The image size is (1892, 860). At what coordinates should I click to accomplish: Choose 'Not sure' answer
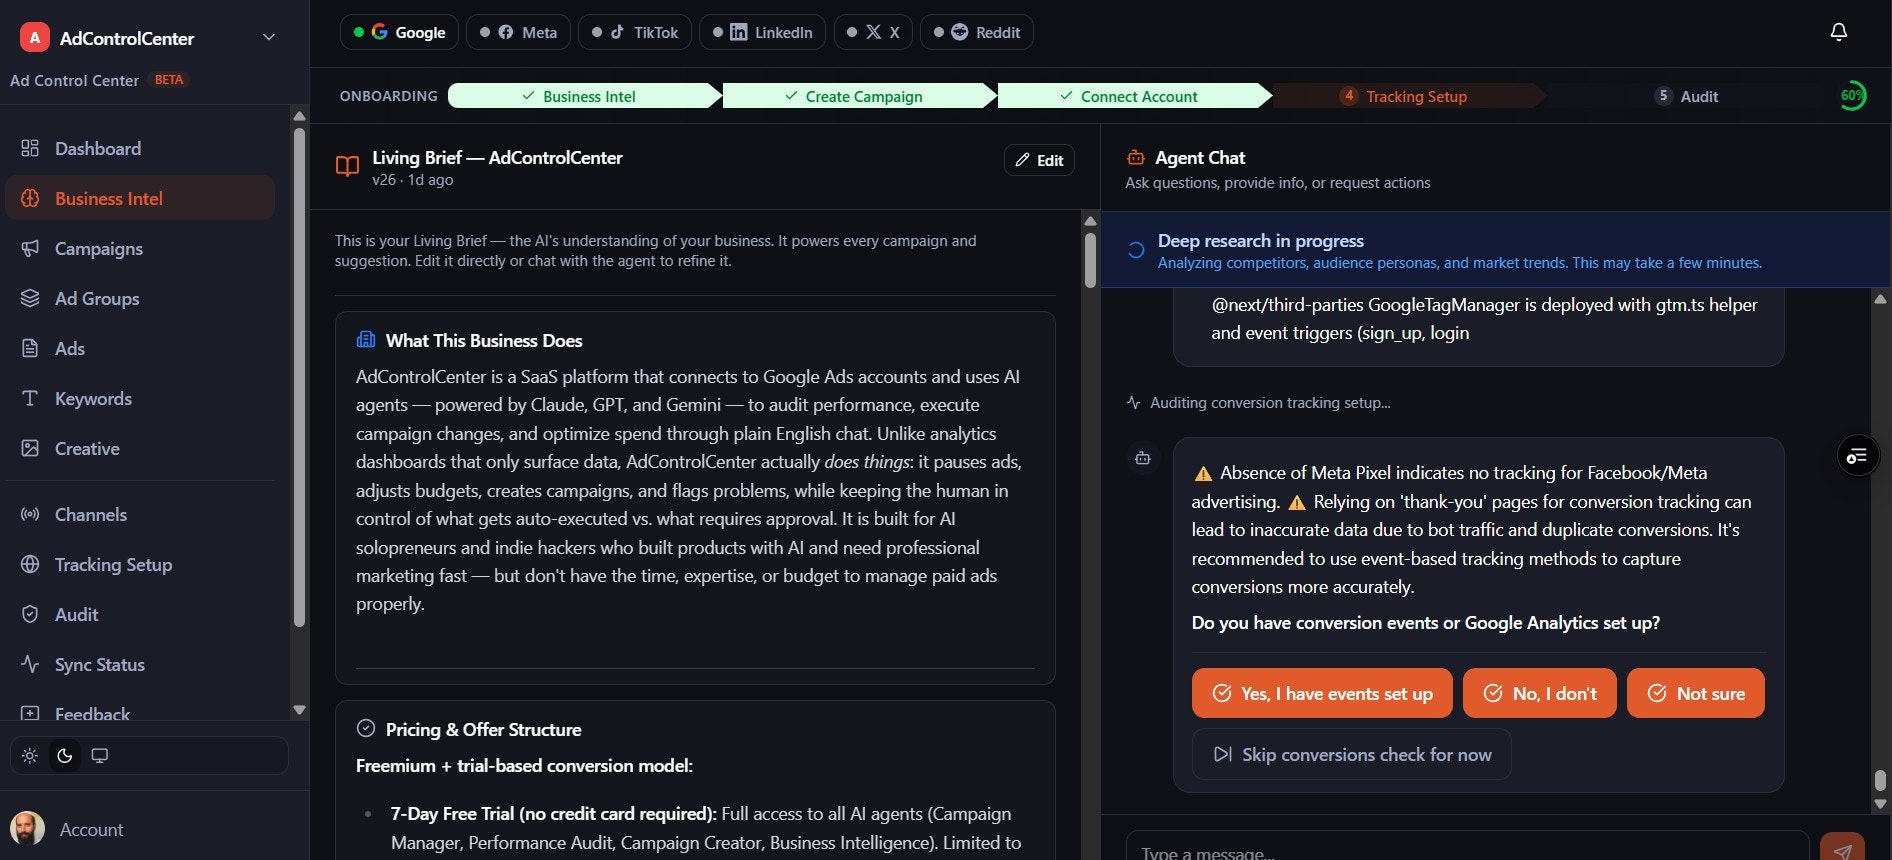(1696, 693)
